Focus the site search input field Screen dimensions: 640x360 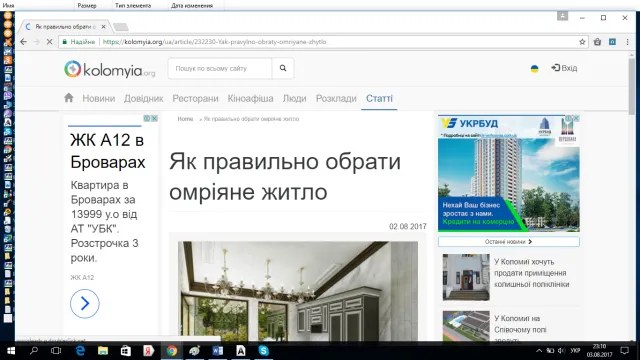220,68
